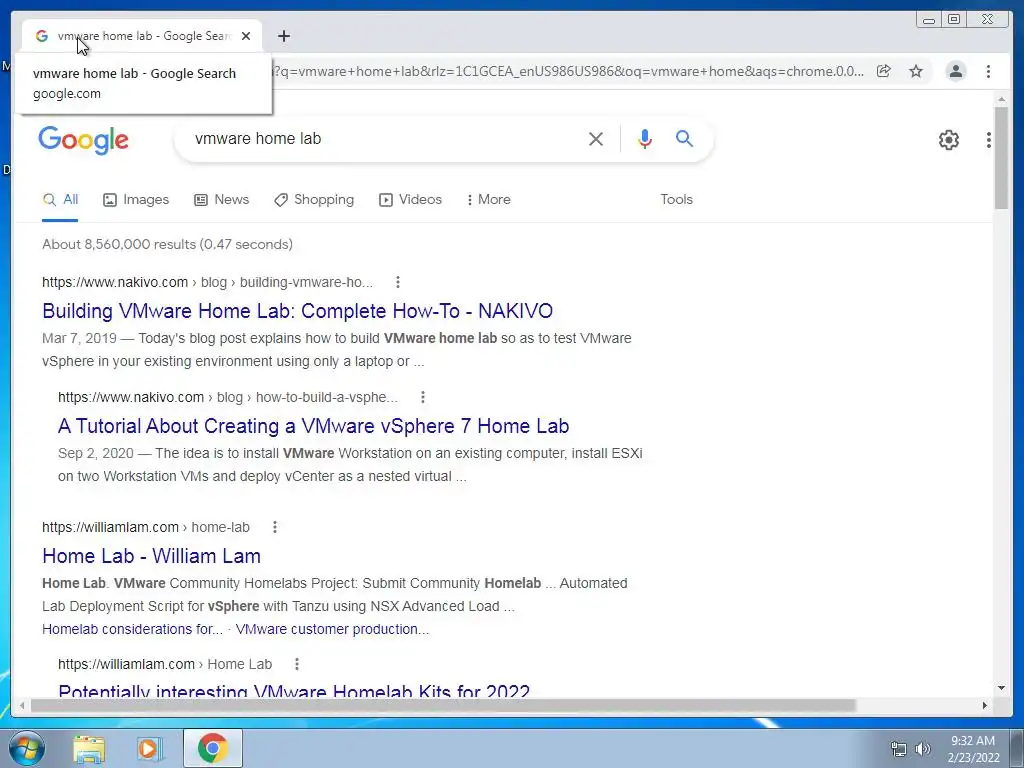This screenshot has height=768, width=1024.
Task: Open volume speaker tray icon
Action: pyautogui.click(x=923, y=749)
